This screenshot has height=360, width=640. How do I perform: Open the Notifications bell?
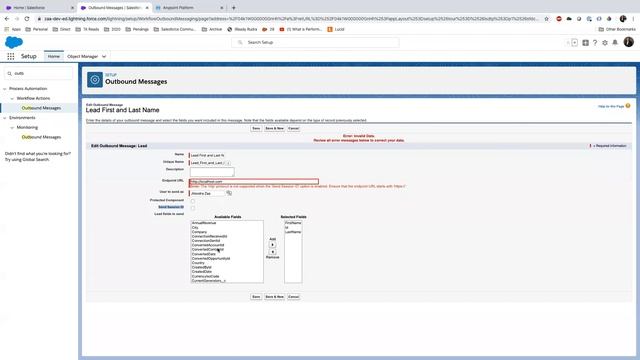[x=615, y=42]
